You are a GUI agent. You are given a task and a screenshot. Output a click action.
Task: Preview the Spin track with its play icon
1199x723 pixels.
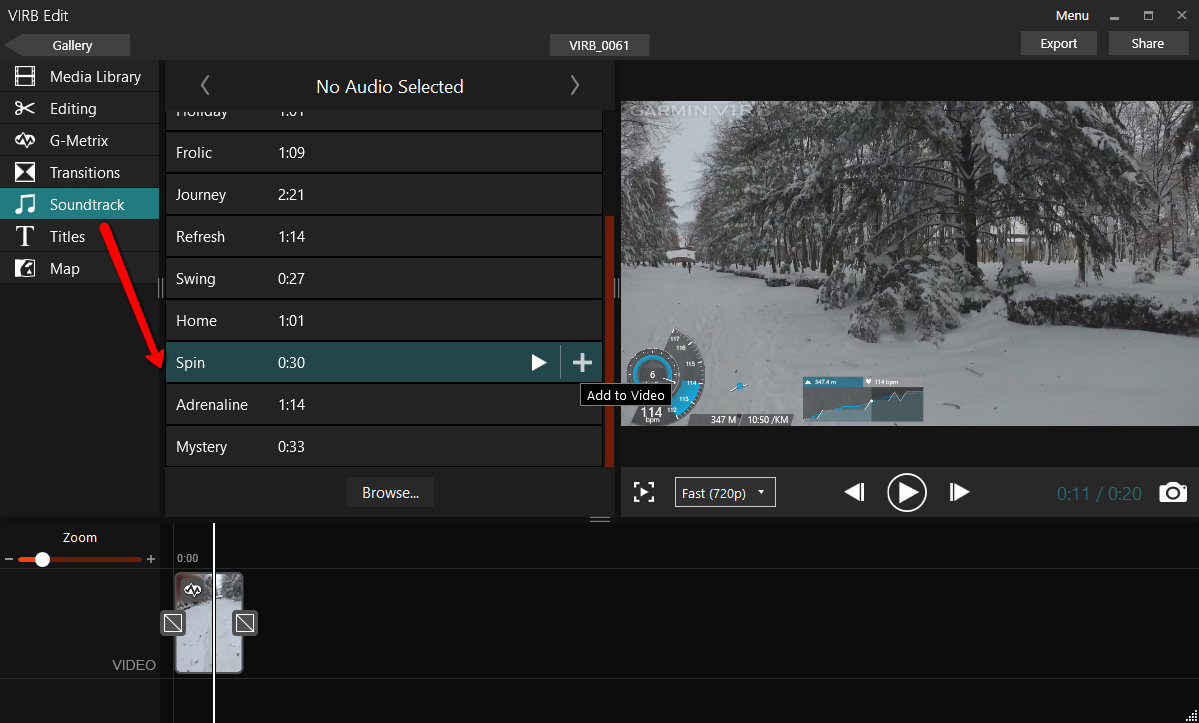click(539, 363)
